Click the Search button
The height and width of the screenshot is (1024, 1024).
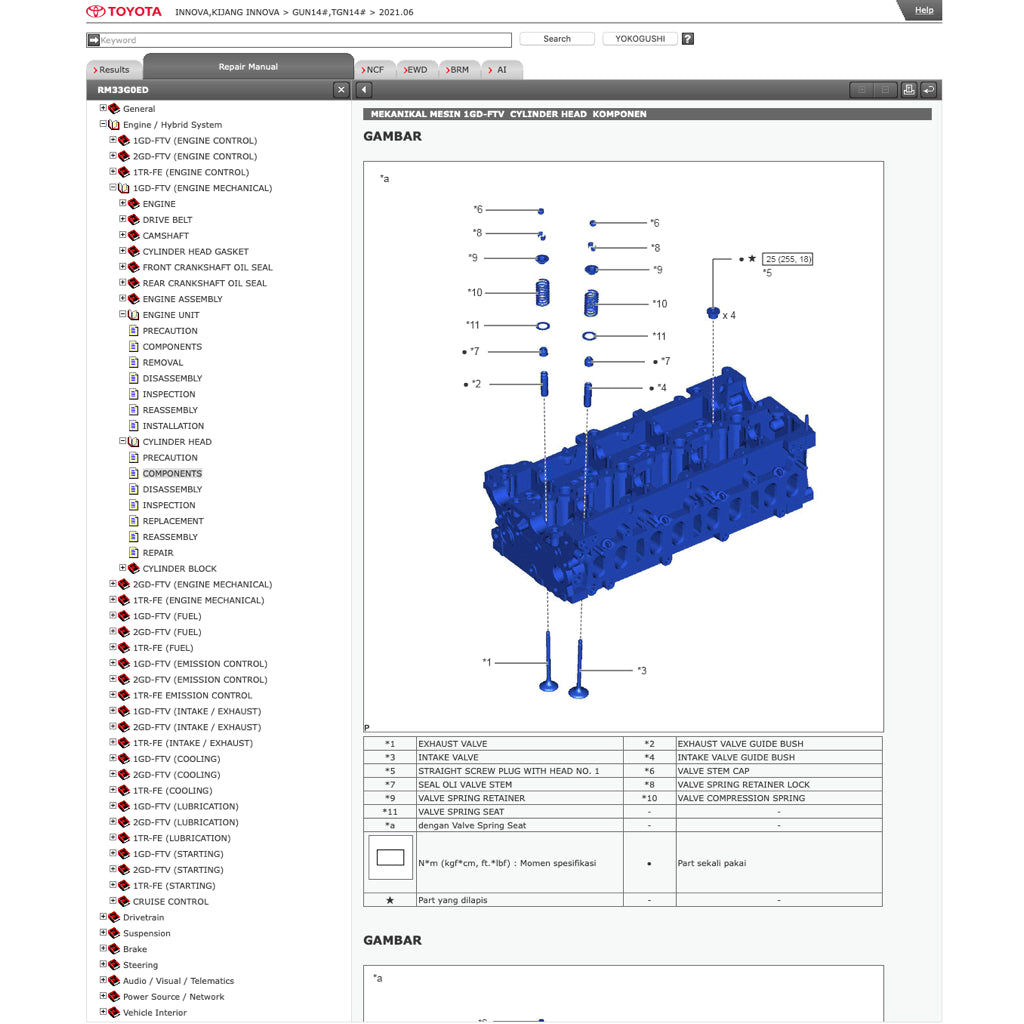click(x=556, y=39)
